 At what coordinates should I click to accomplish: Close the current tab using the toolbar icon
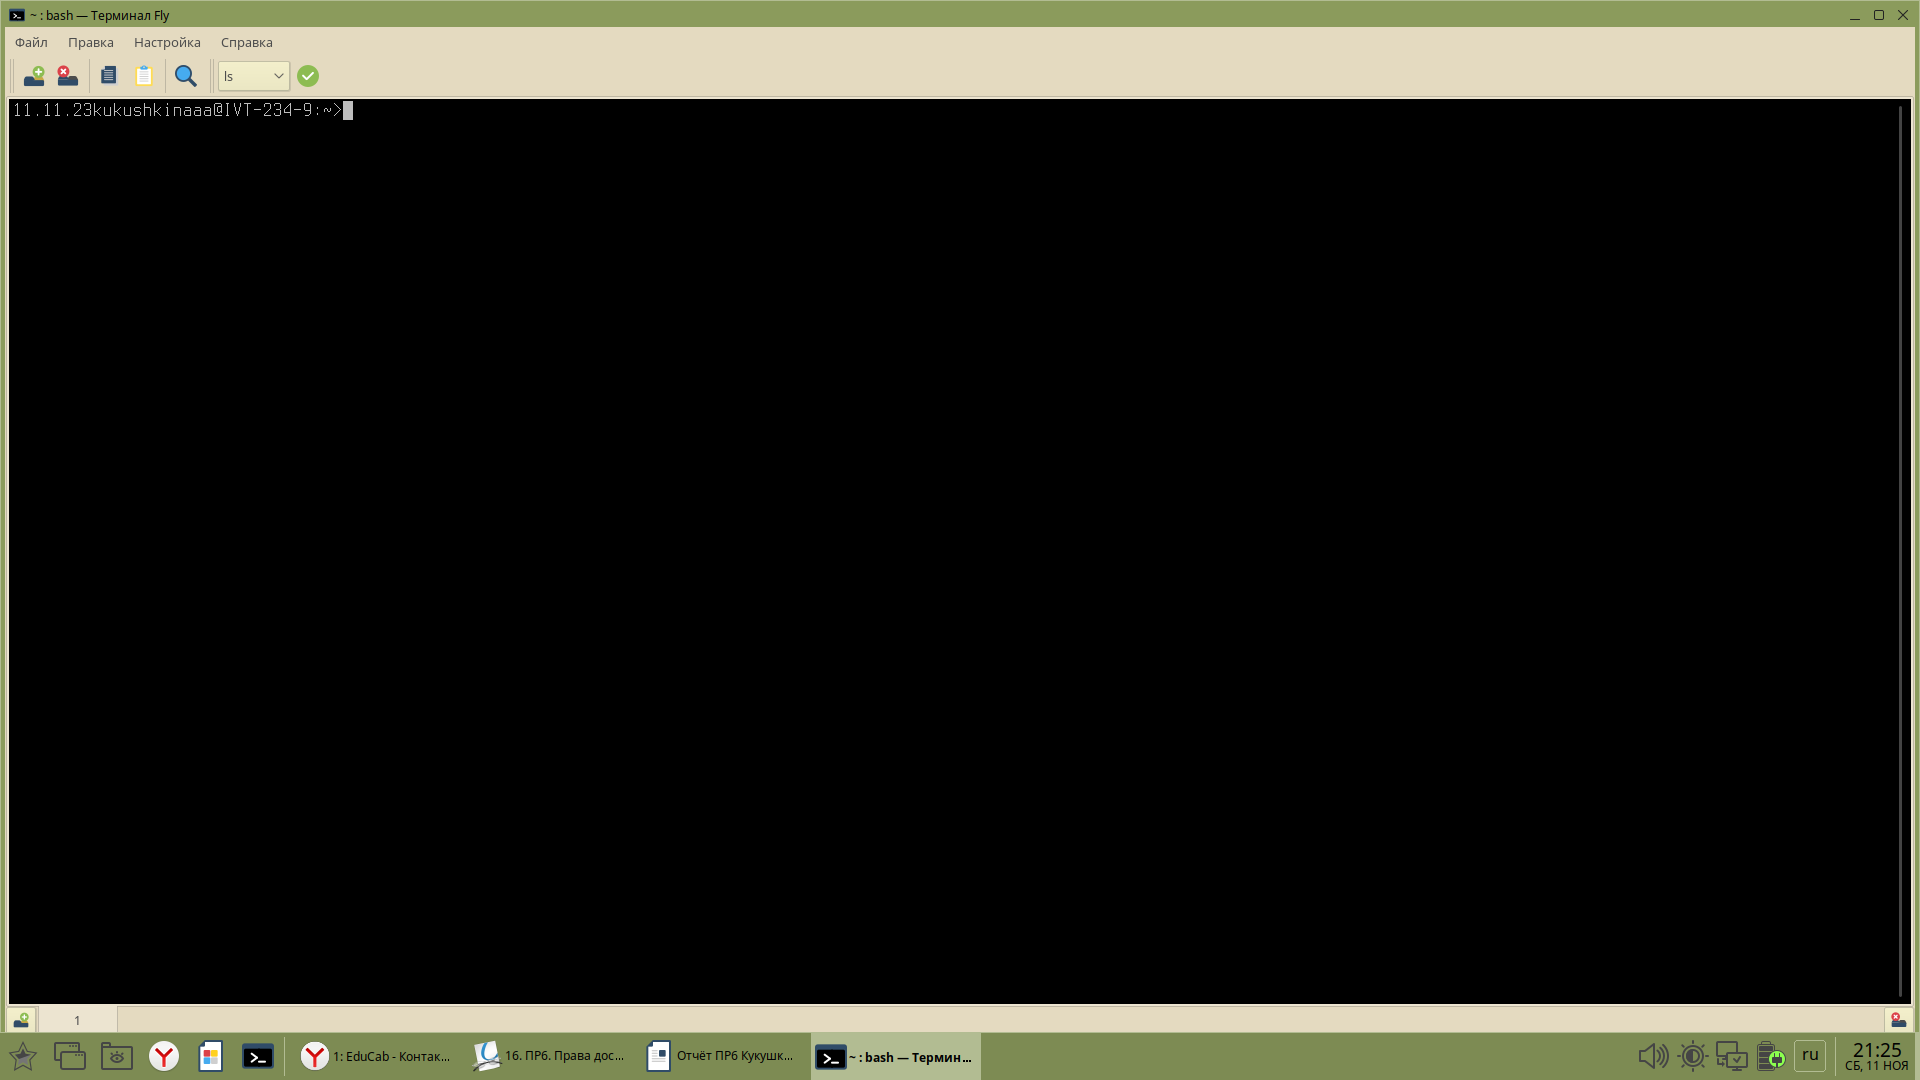click(68, 76)
